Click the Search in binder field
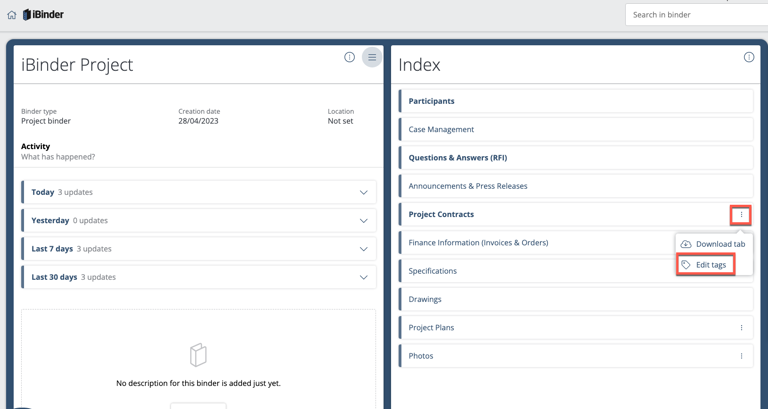The image size is (768, 409). (x=696, y=15)
